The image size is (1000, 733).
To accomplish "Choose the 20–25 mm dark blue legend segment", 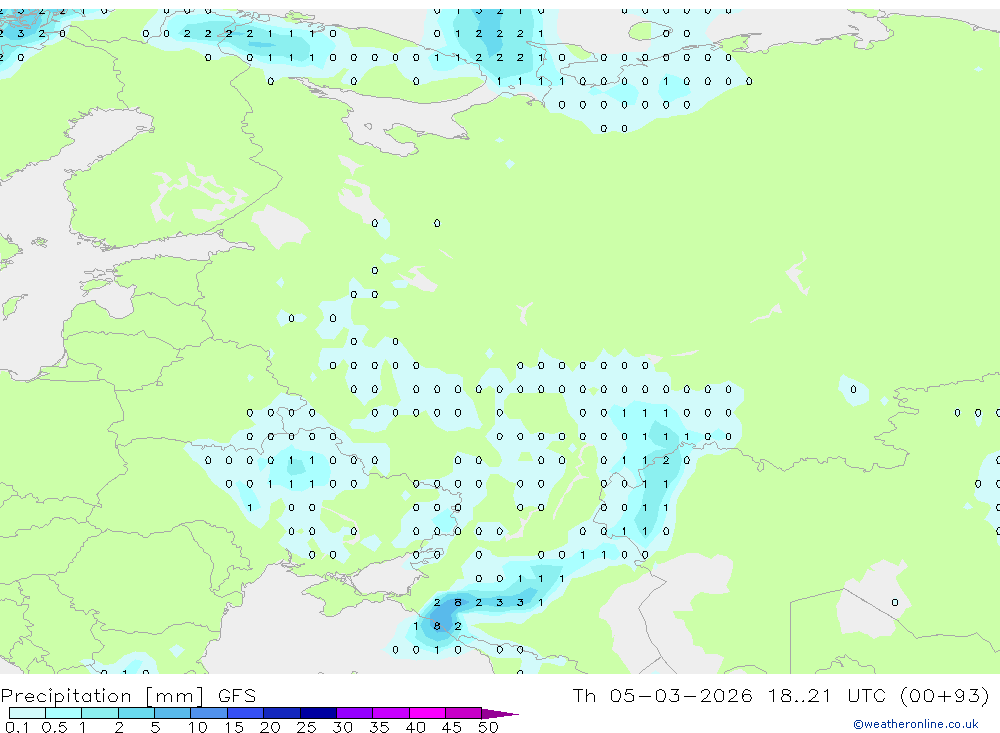I will pyautogui.click(x=282, y=713).
